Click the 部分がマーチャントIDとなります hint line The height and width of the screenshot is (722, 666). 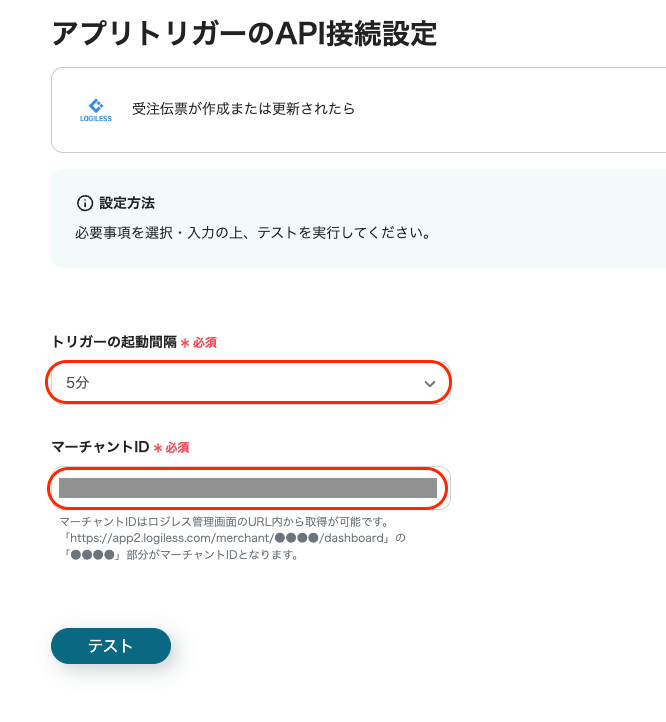pyautogui.click(x=180, y=554)
